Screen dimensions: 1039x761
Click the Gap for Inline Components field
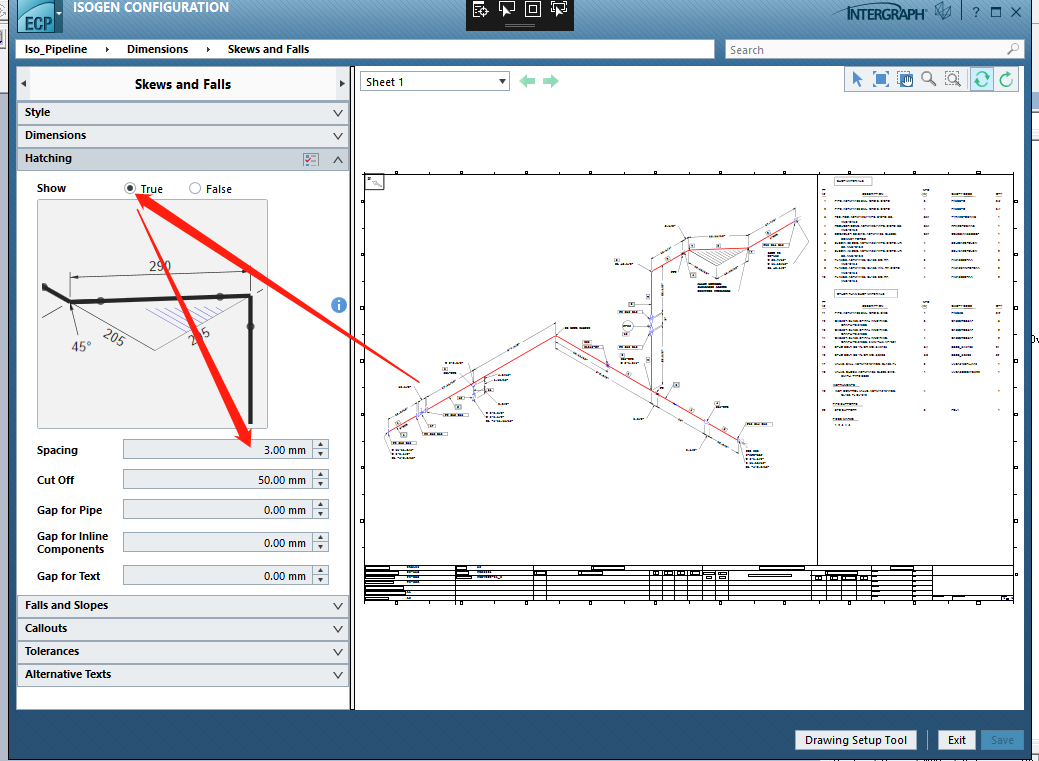[x=217, y=542]
